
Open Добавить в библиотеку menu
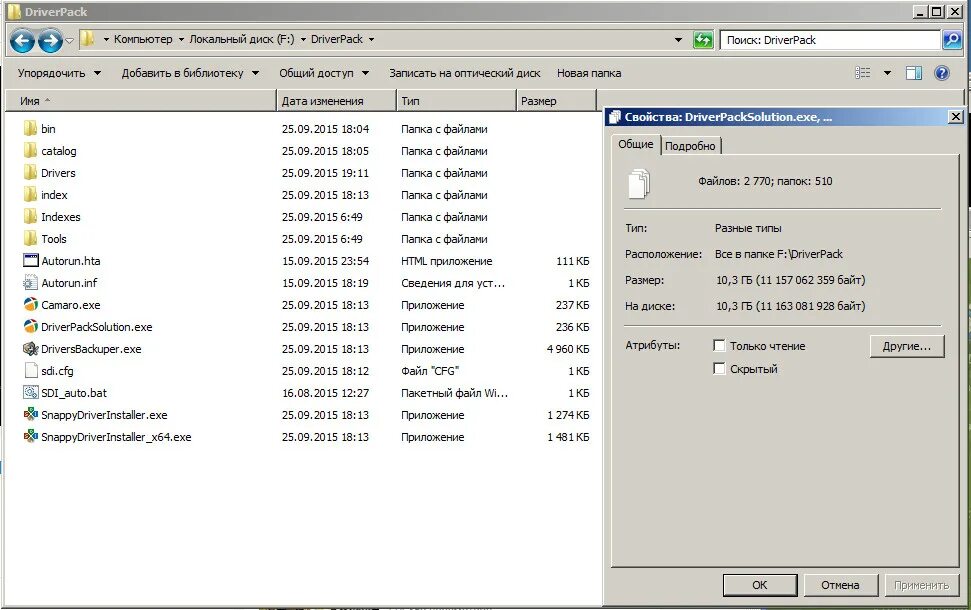click(190, 73)
